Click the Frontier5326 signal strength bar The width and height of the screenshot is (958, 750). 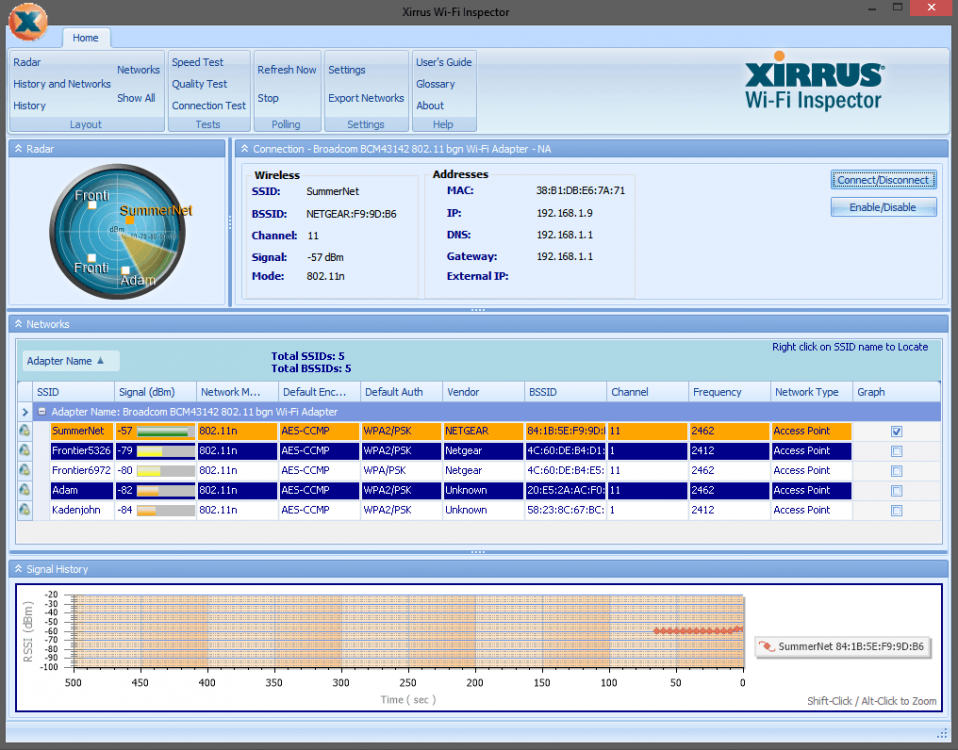coord(165,451)
